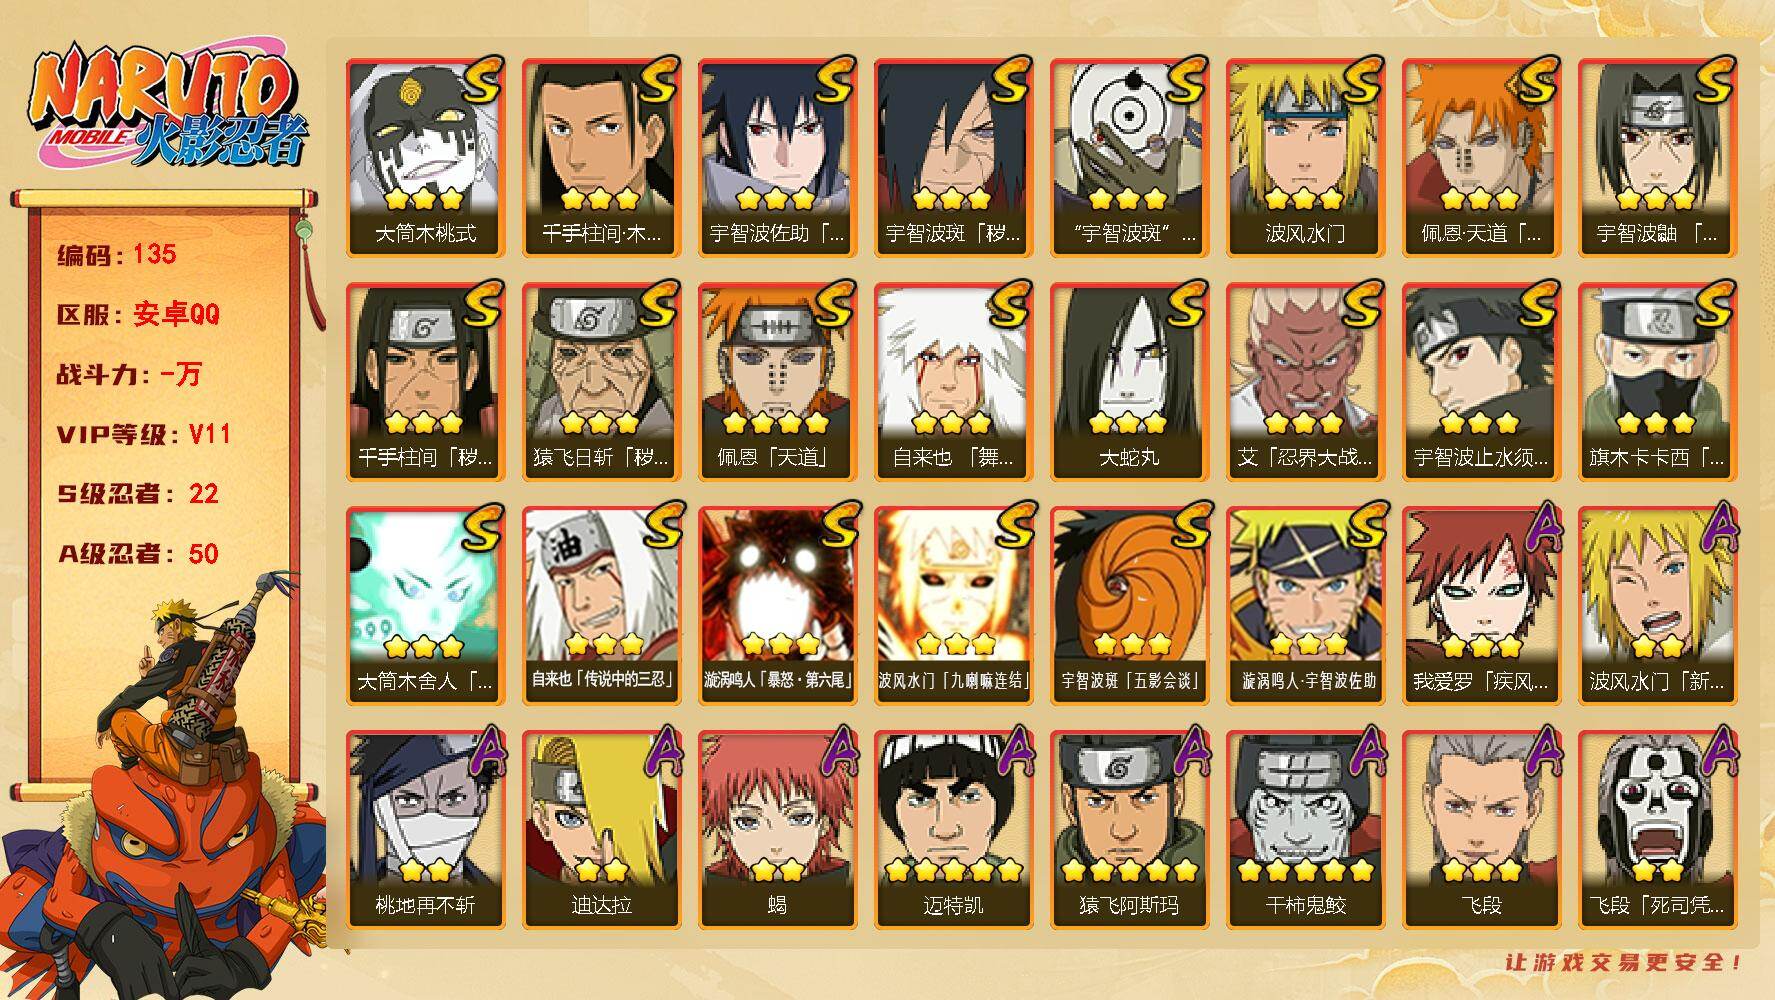Open the 大蛇丸 character card

pos(1129,382)
